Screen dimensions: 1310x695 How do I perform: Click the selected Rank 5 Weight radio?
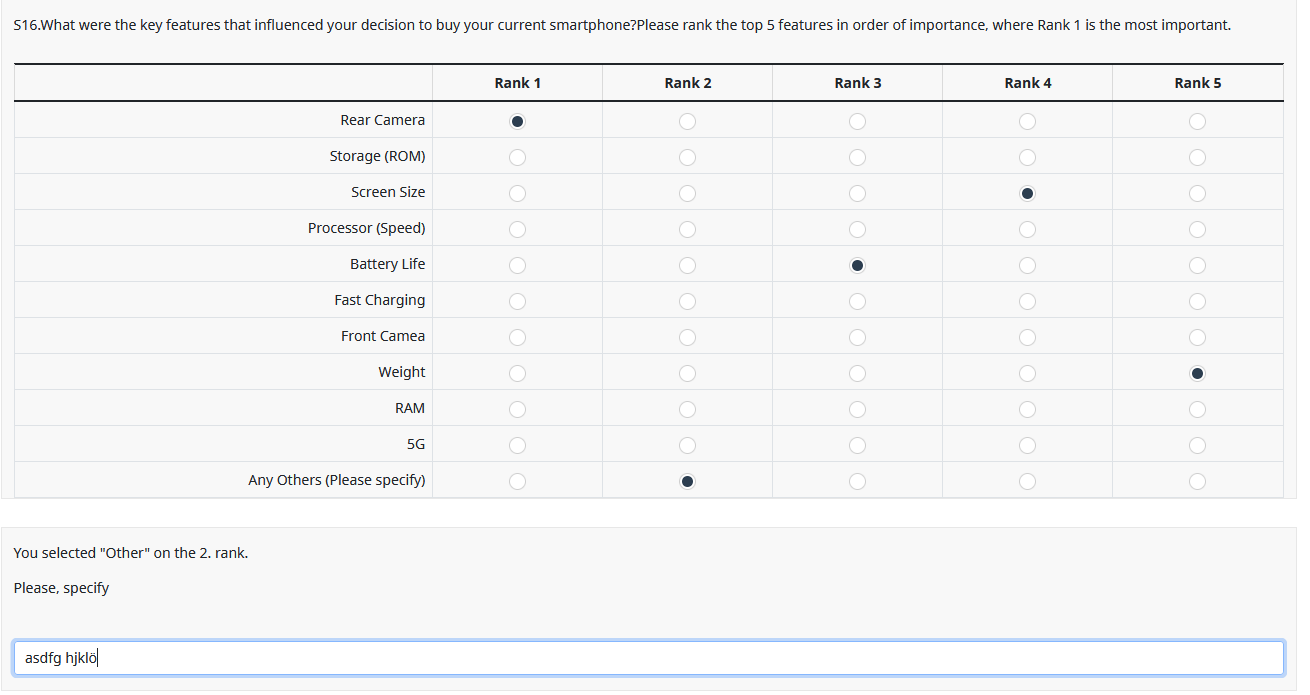click(x=1197, y=374)
